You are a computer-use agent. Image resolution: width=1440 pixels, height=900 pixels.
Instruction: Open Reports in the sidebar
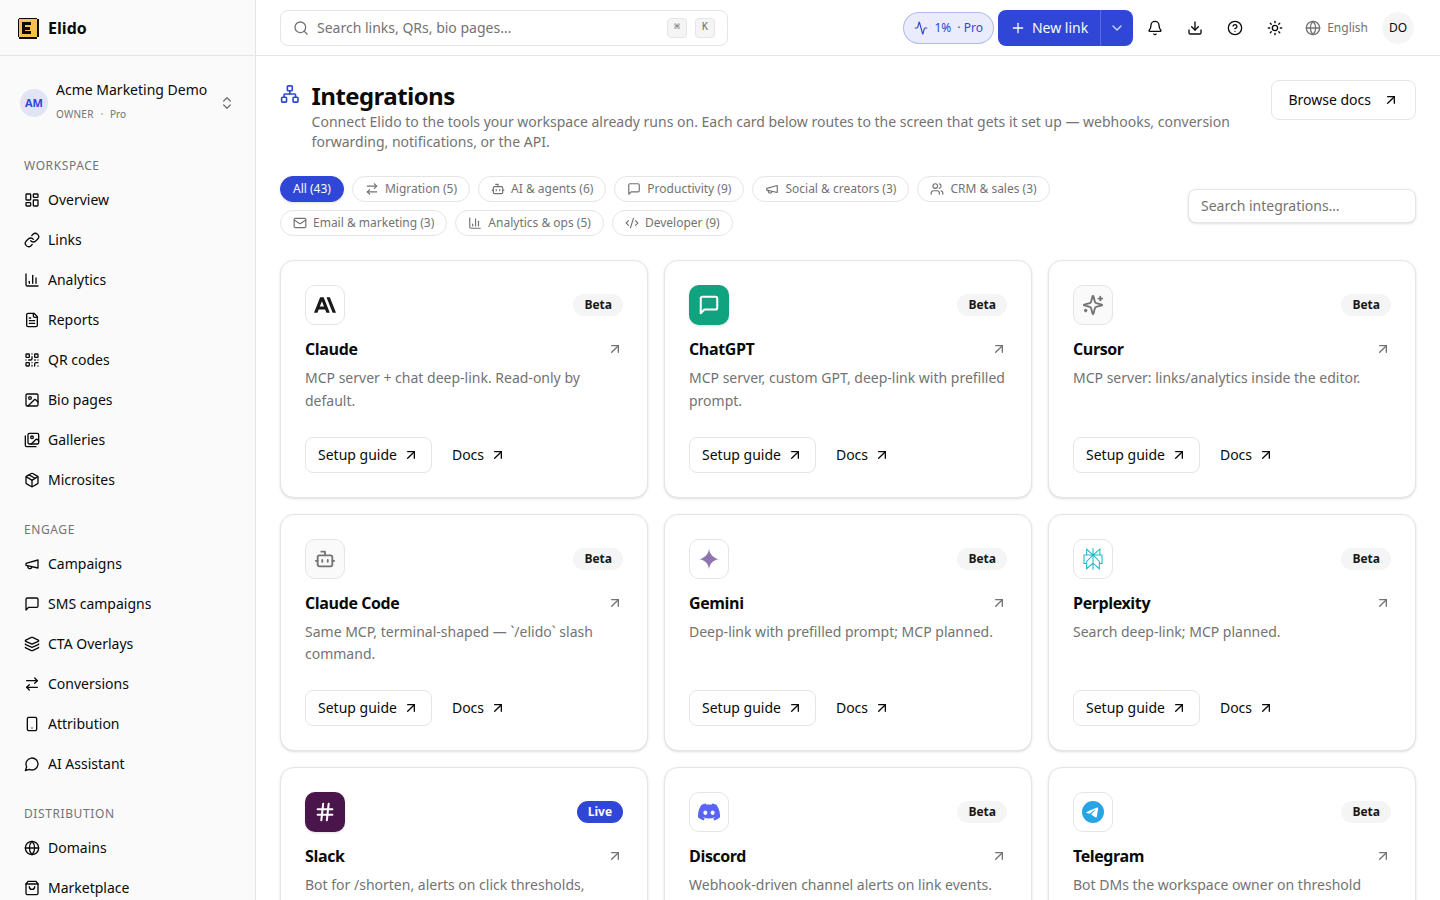click(x=127, y=320)
